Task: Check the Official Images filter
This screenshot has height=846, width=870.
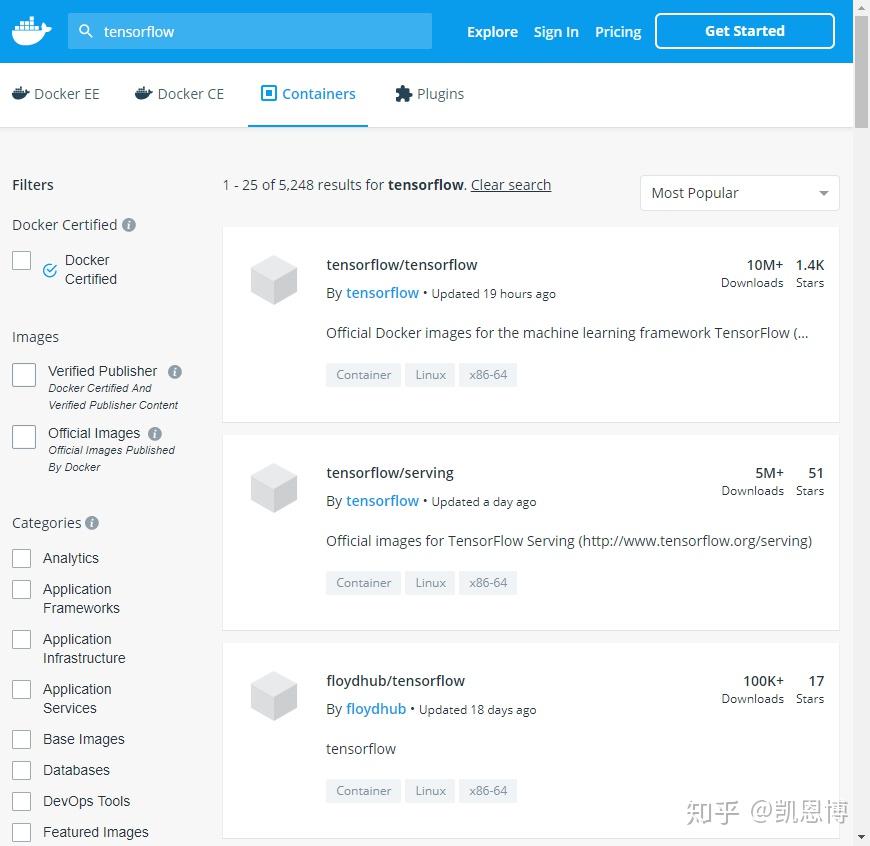Action: pyautogui.click(x=23, y=436)
